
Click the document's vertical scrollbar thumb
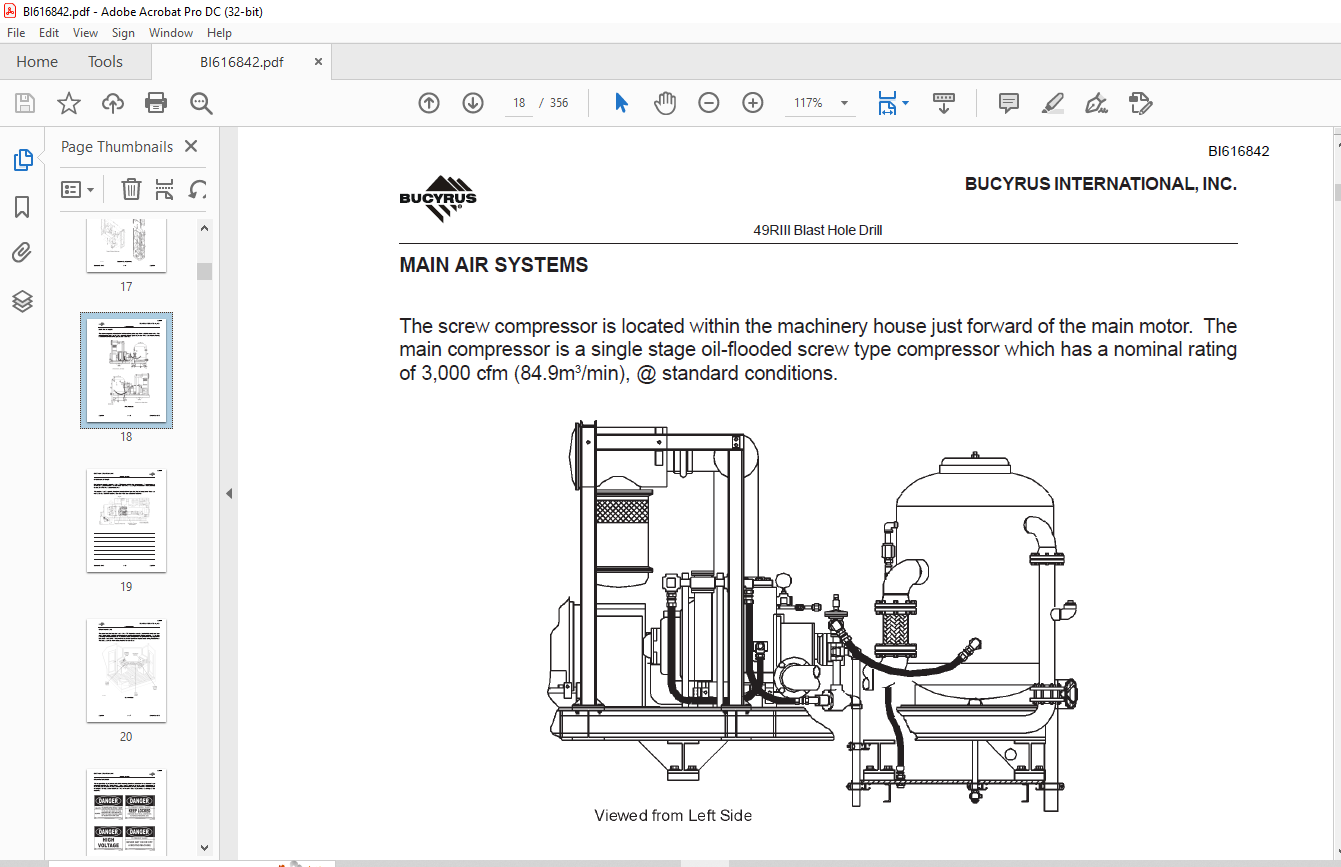point(1336,193)
